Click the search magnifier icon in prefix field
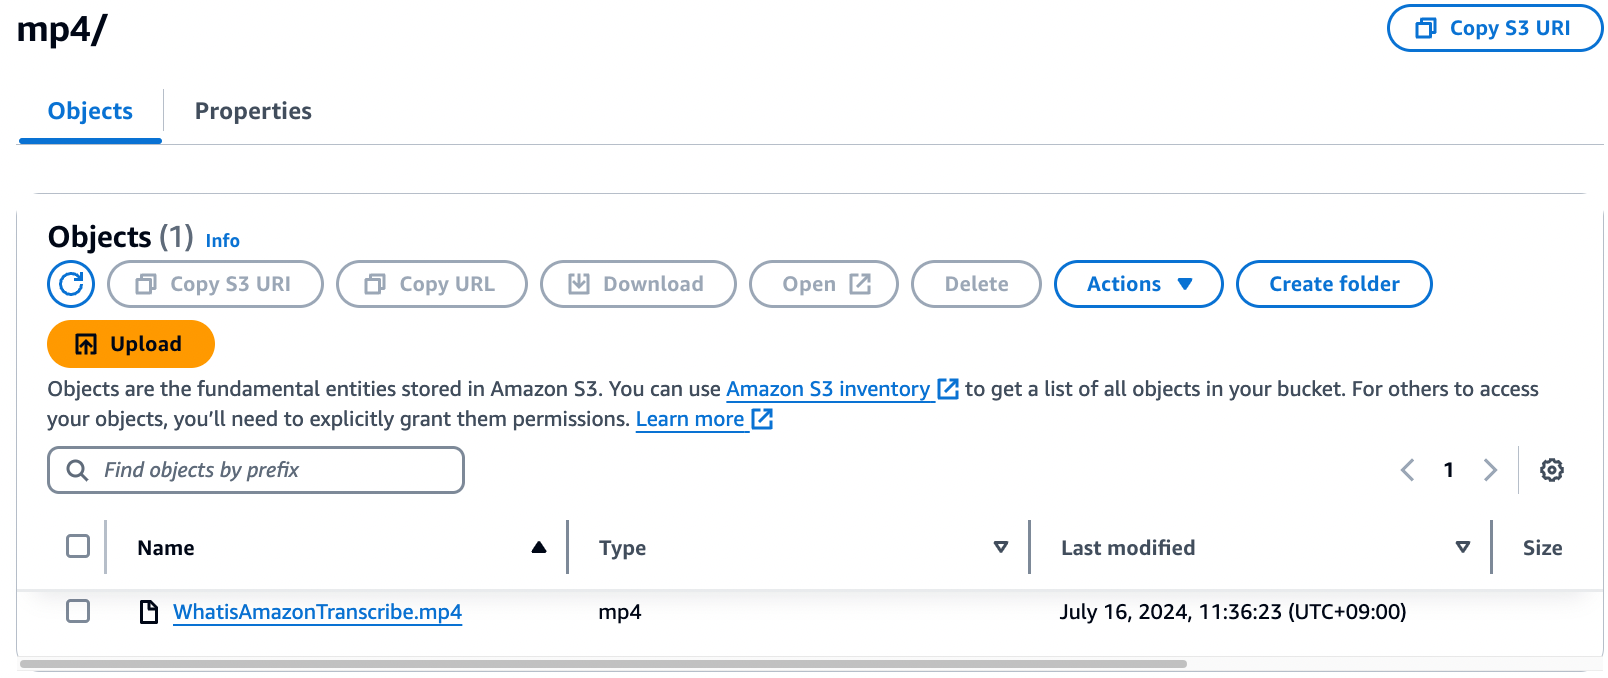Screen dimensions: 1608x678 77,470
